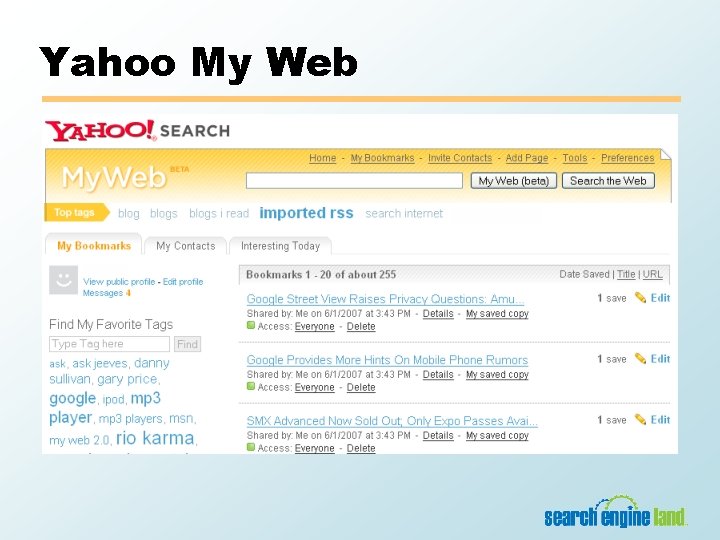Click the smiley profile avatar

coord(63,280)
